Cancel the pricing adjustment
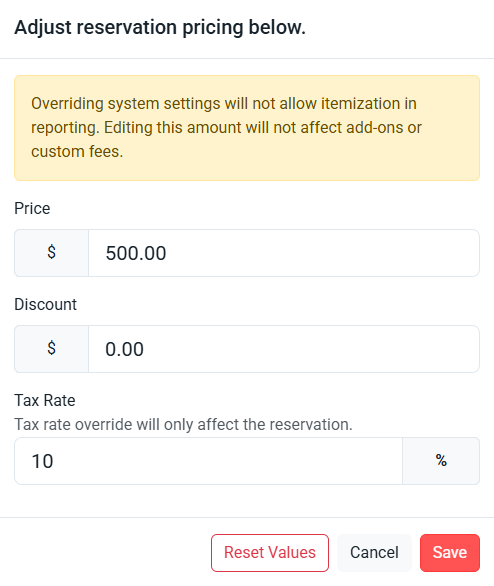The image size is (494, 586). (x=374, y=553)
